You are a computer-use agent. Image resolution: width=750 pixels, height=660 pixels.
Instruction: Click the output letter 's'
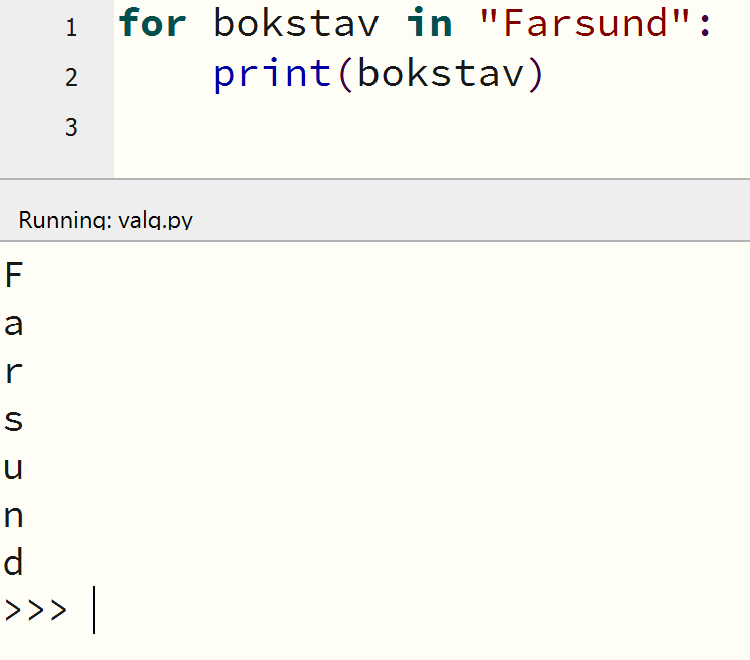click(x=13, y=420)
